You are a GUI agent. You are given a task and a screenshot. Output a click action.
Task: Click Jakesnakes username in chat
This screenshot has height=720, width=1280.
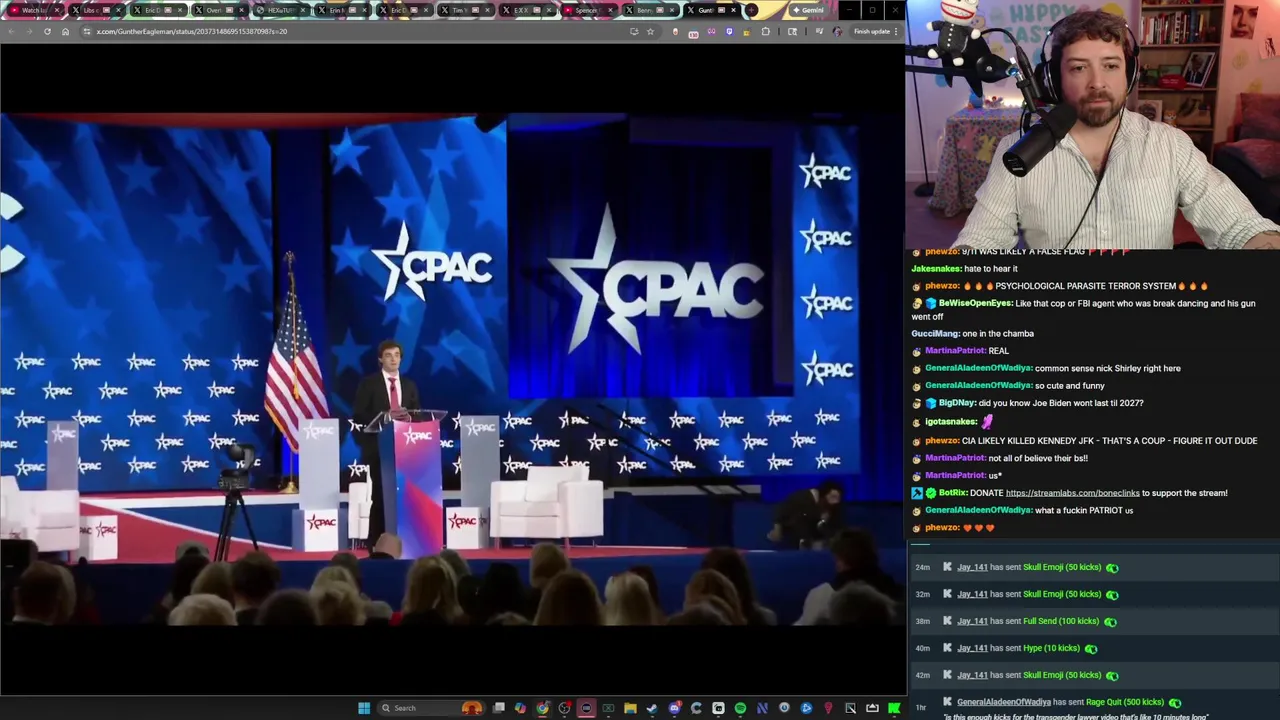(936, 269)
